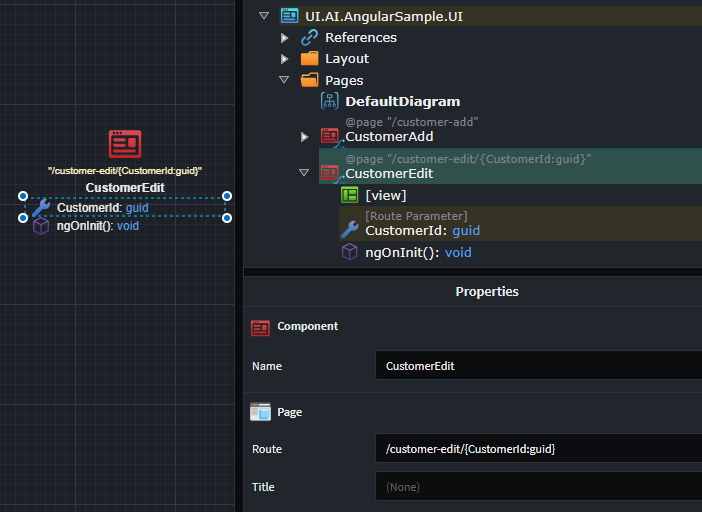Viewport: 702px width, 512px height.
Task: Click the green [view] icon in tree
Action: 350,195
